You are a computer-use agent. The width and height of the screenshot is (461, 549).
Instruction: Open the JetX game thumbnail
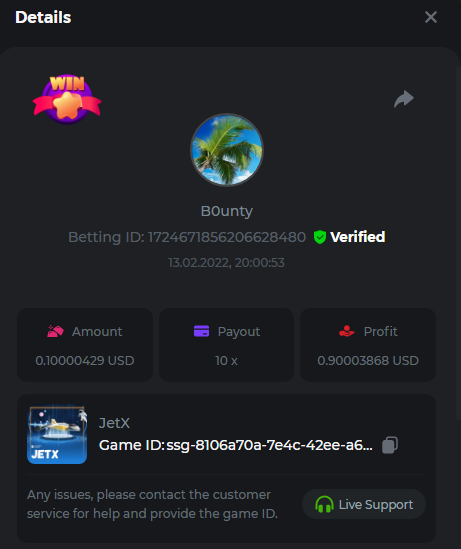tap(57, 434)
